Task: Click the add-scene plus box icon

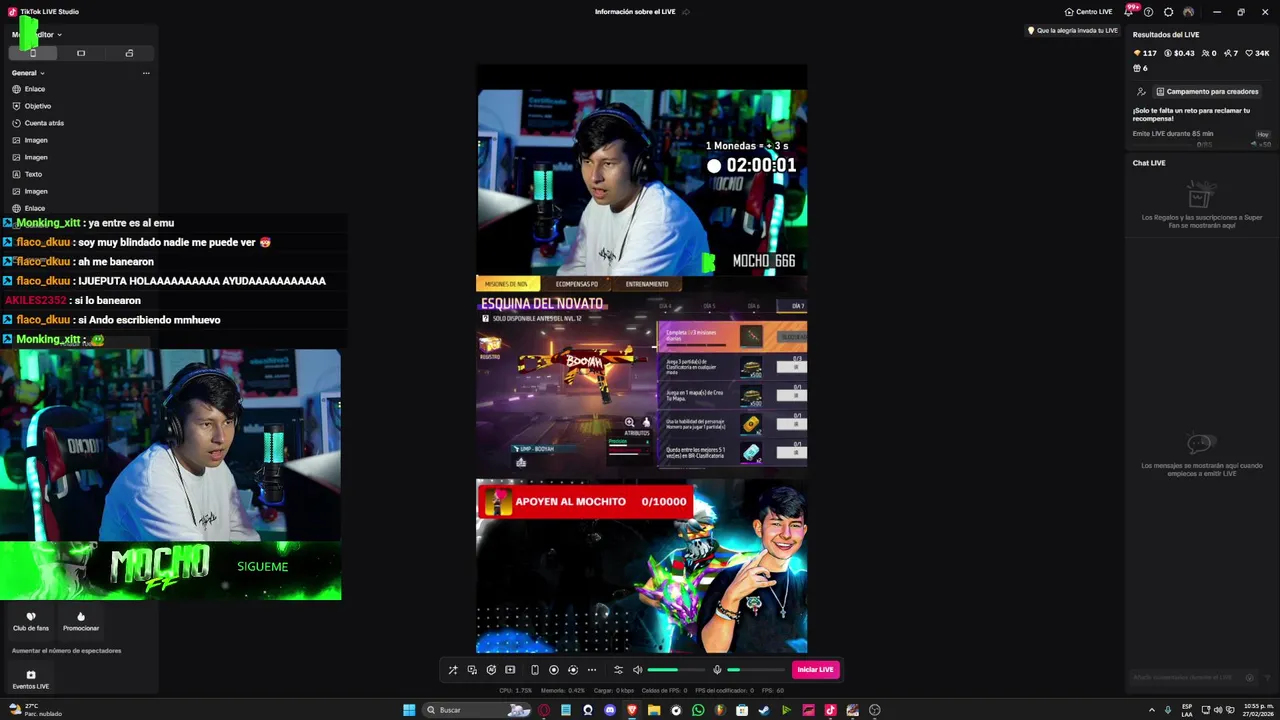Action: [510, 670]
